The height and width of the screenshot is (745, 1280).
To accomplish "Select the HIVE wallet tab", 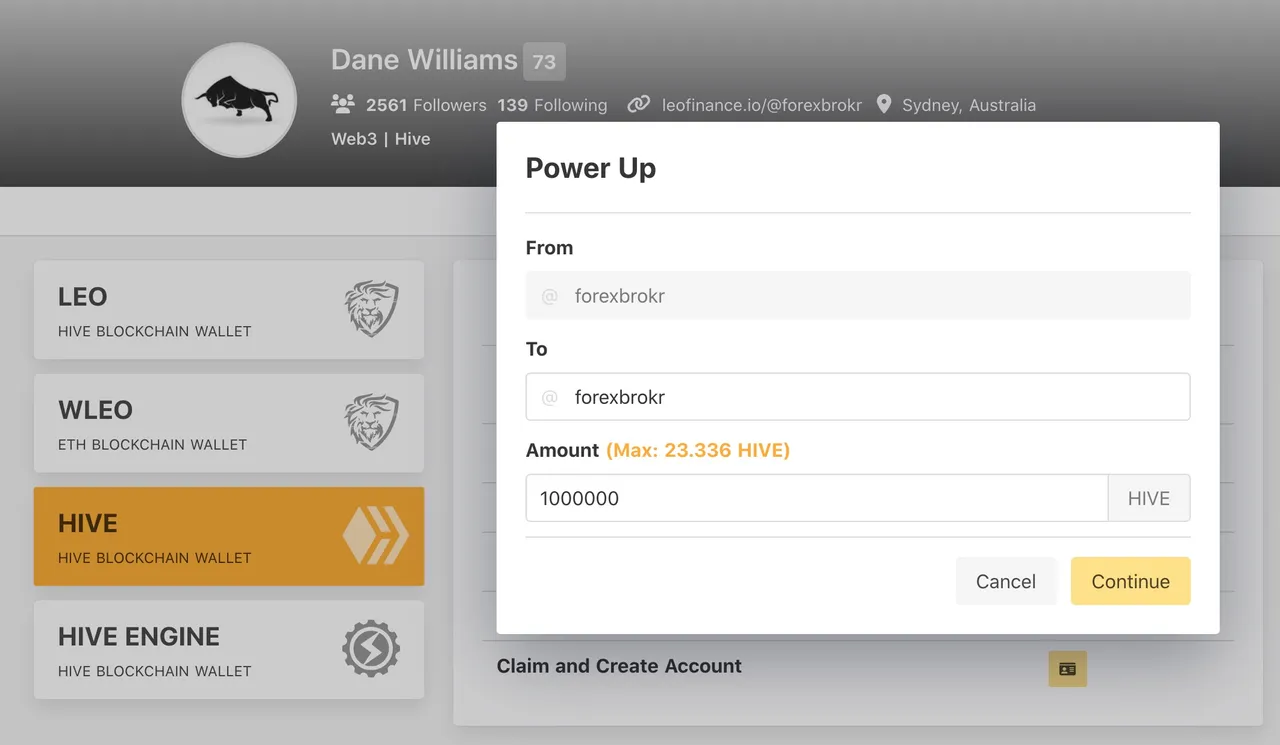I will point(229,536).
